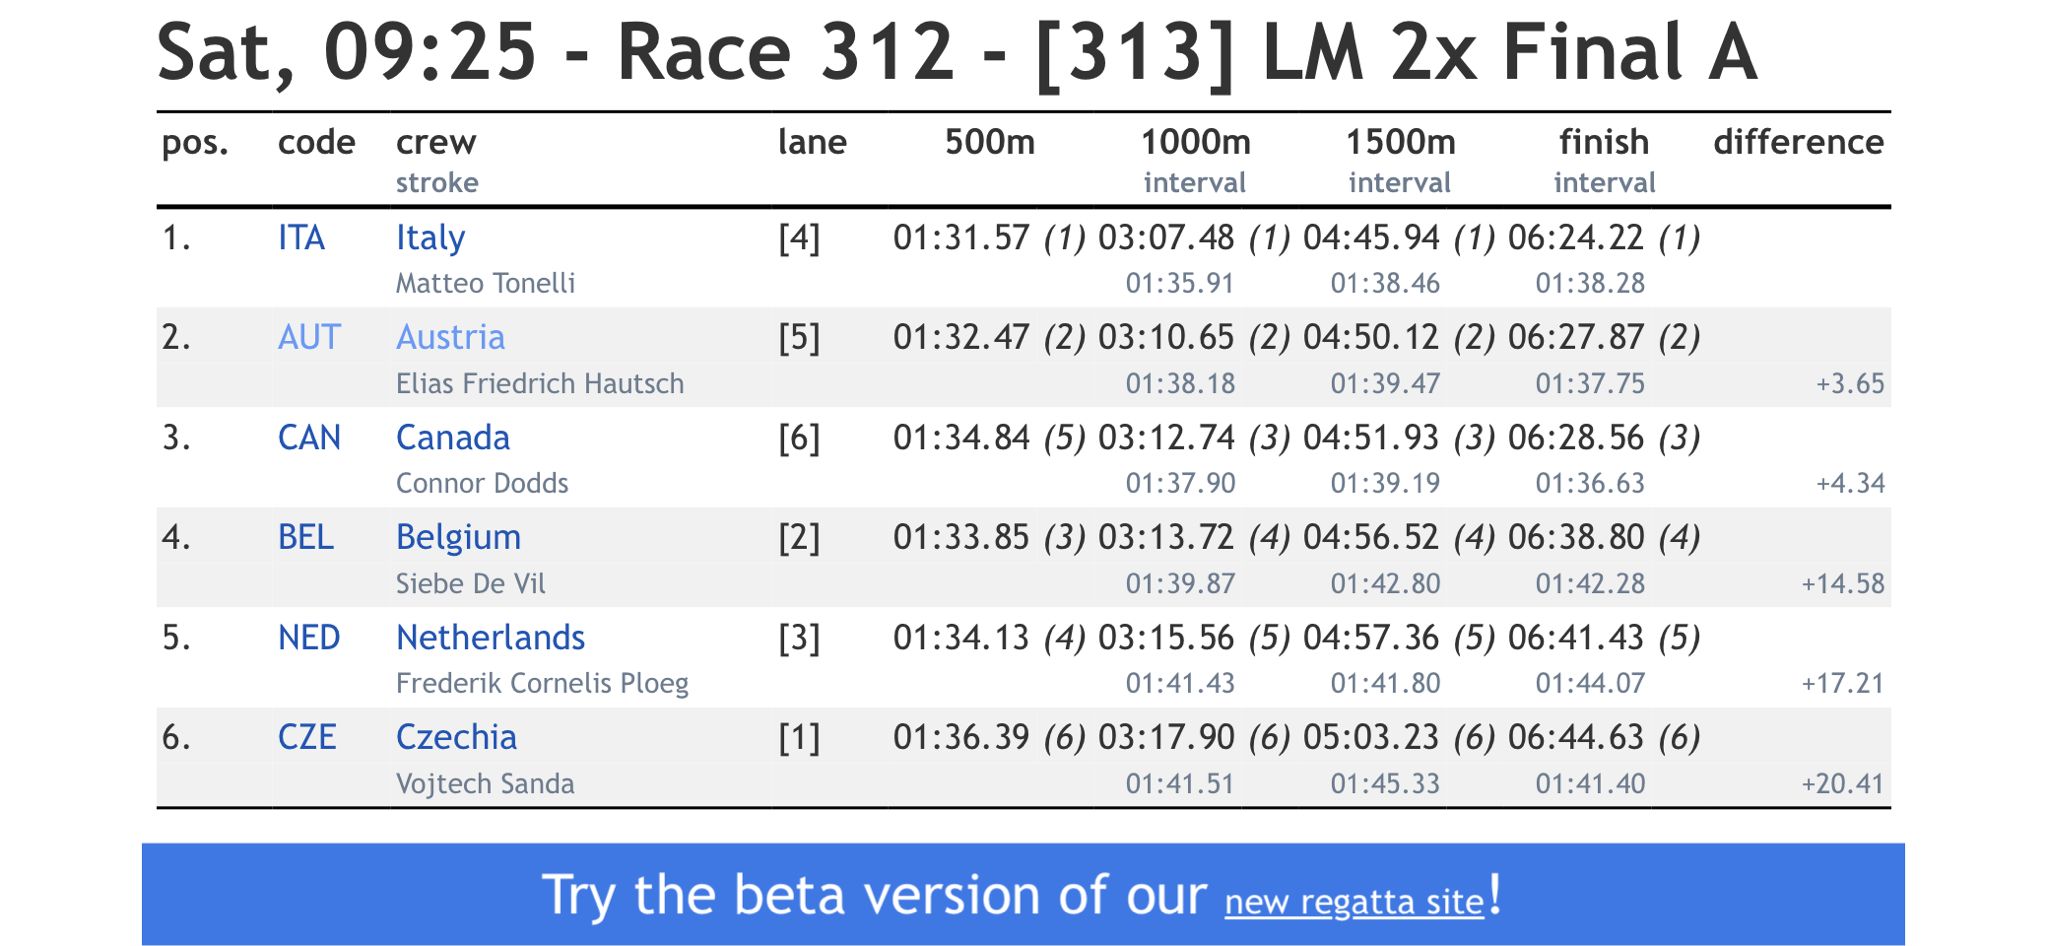Open the Belgium crew link
Image resolution: width=2048 pixels, height=946 pixels.
tap(458, 538)
